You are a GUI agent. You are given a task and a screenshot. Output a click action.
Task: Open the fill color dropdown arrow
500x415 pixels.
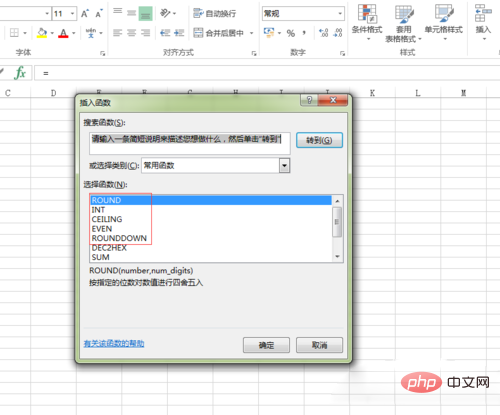pyautogui.click(x=52, y=33)
